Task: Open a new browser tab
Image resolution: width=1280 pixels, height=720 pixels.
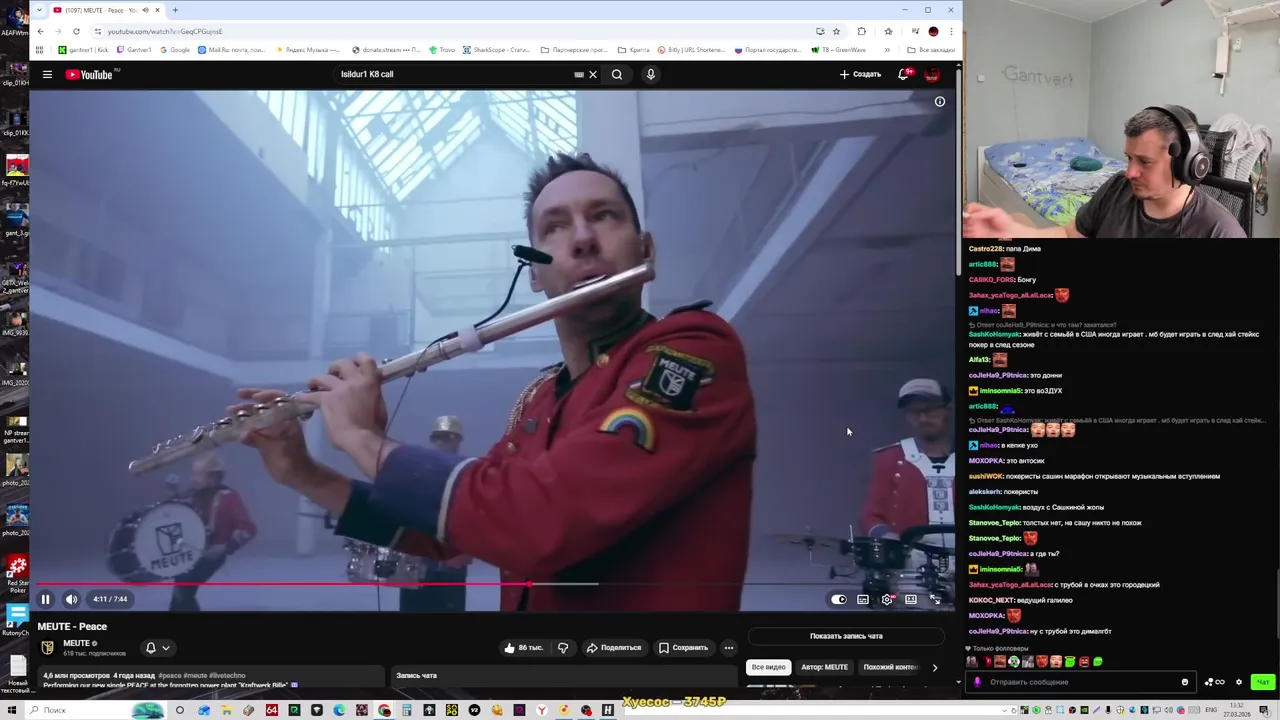Action: coord(175,10)
